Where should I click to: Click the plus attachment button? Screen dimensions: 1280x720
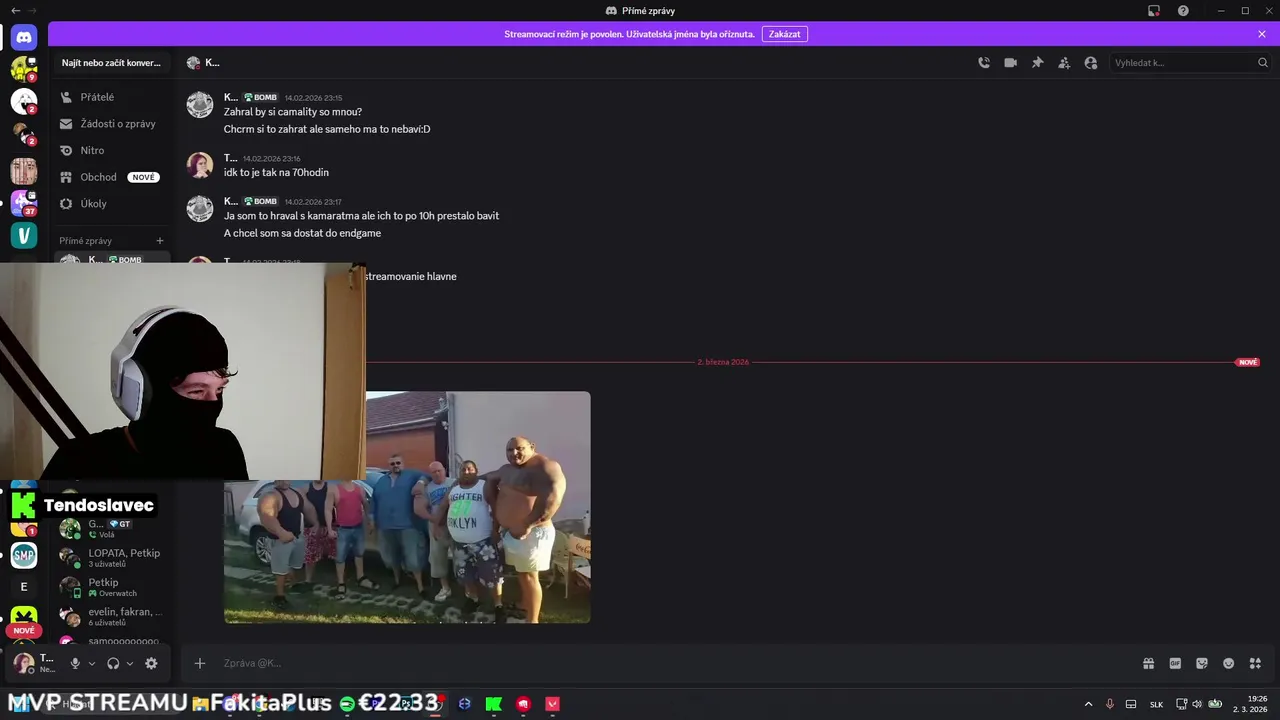[200, 663]
